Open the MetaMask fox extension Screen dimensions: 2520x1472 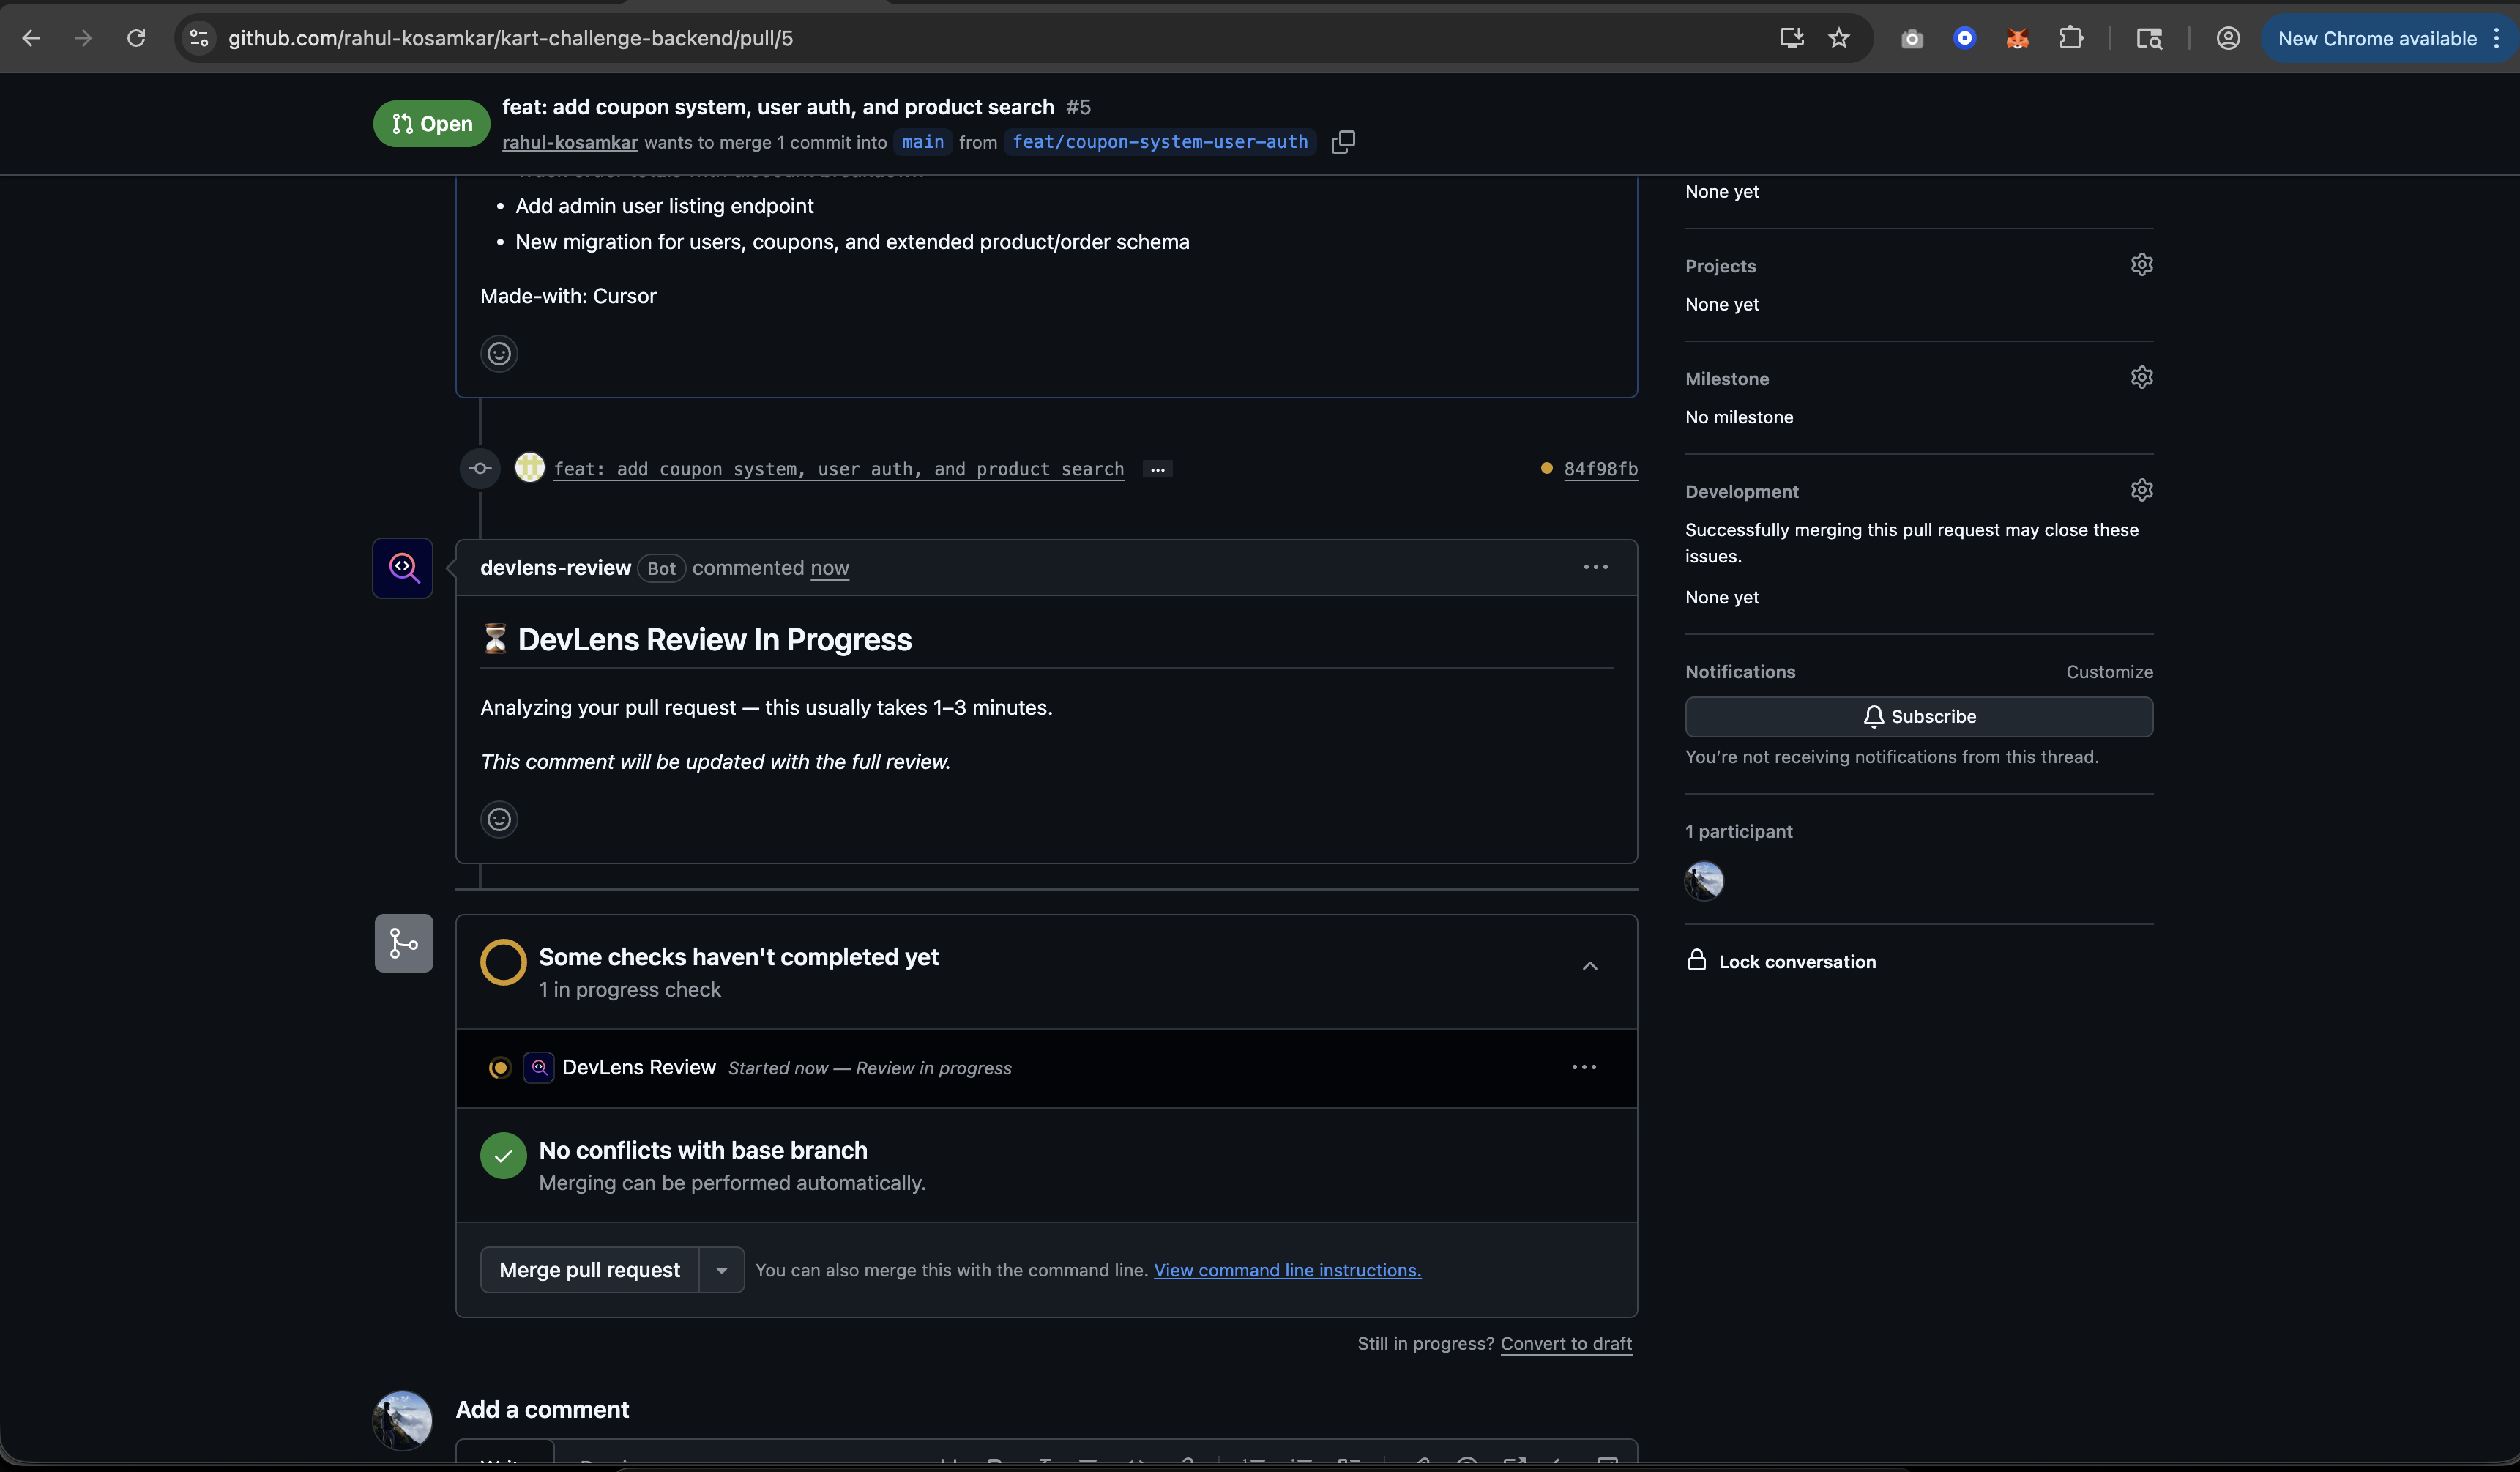tap(2017, 38)
